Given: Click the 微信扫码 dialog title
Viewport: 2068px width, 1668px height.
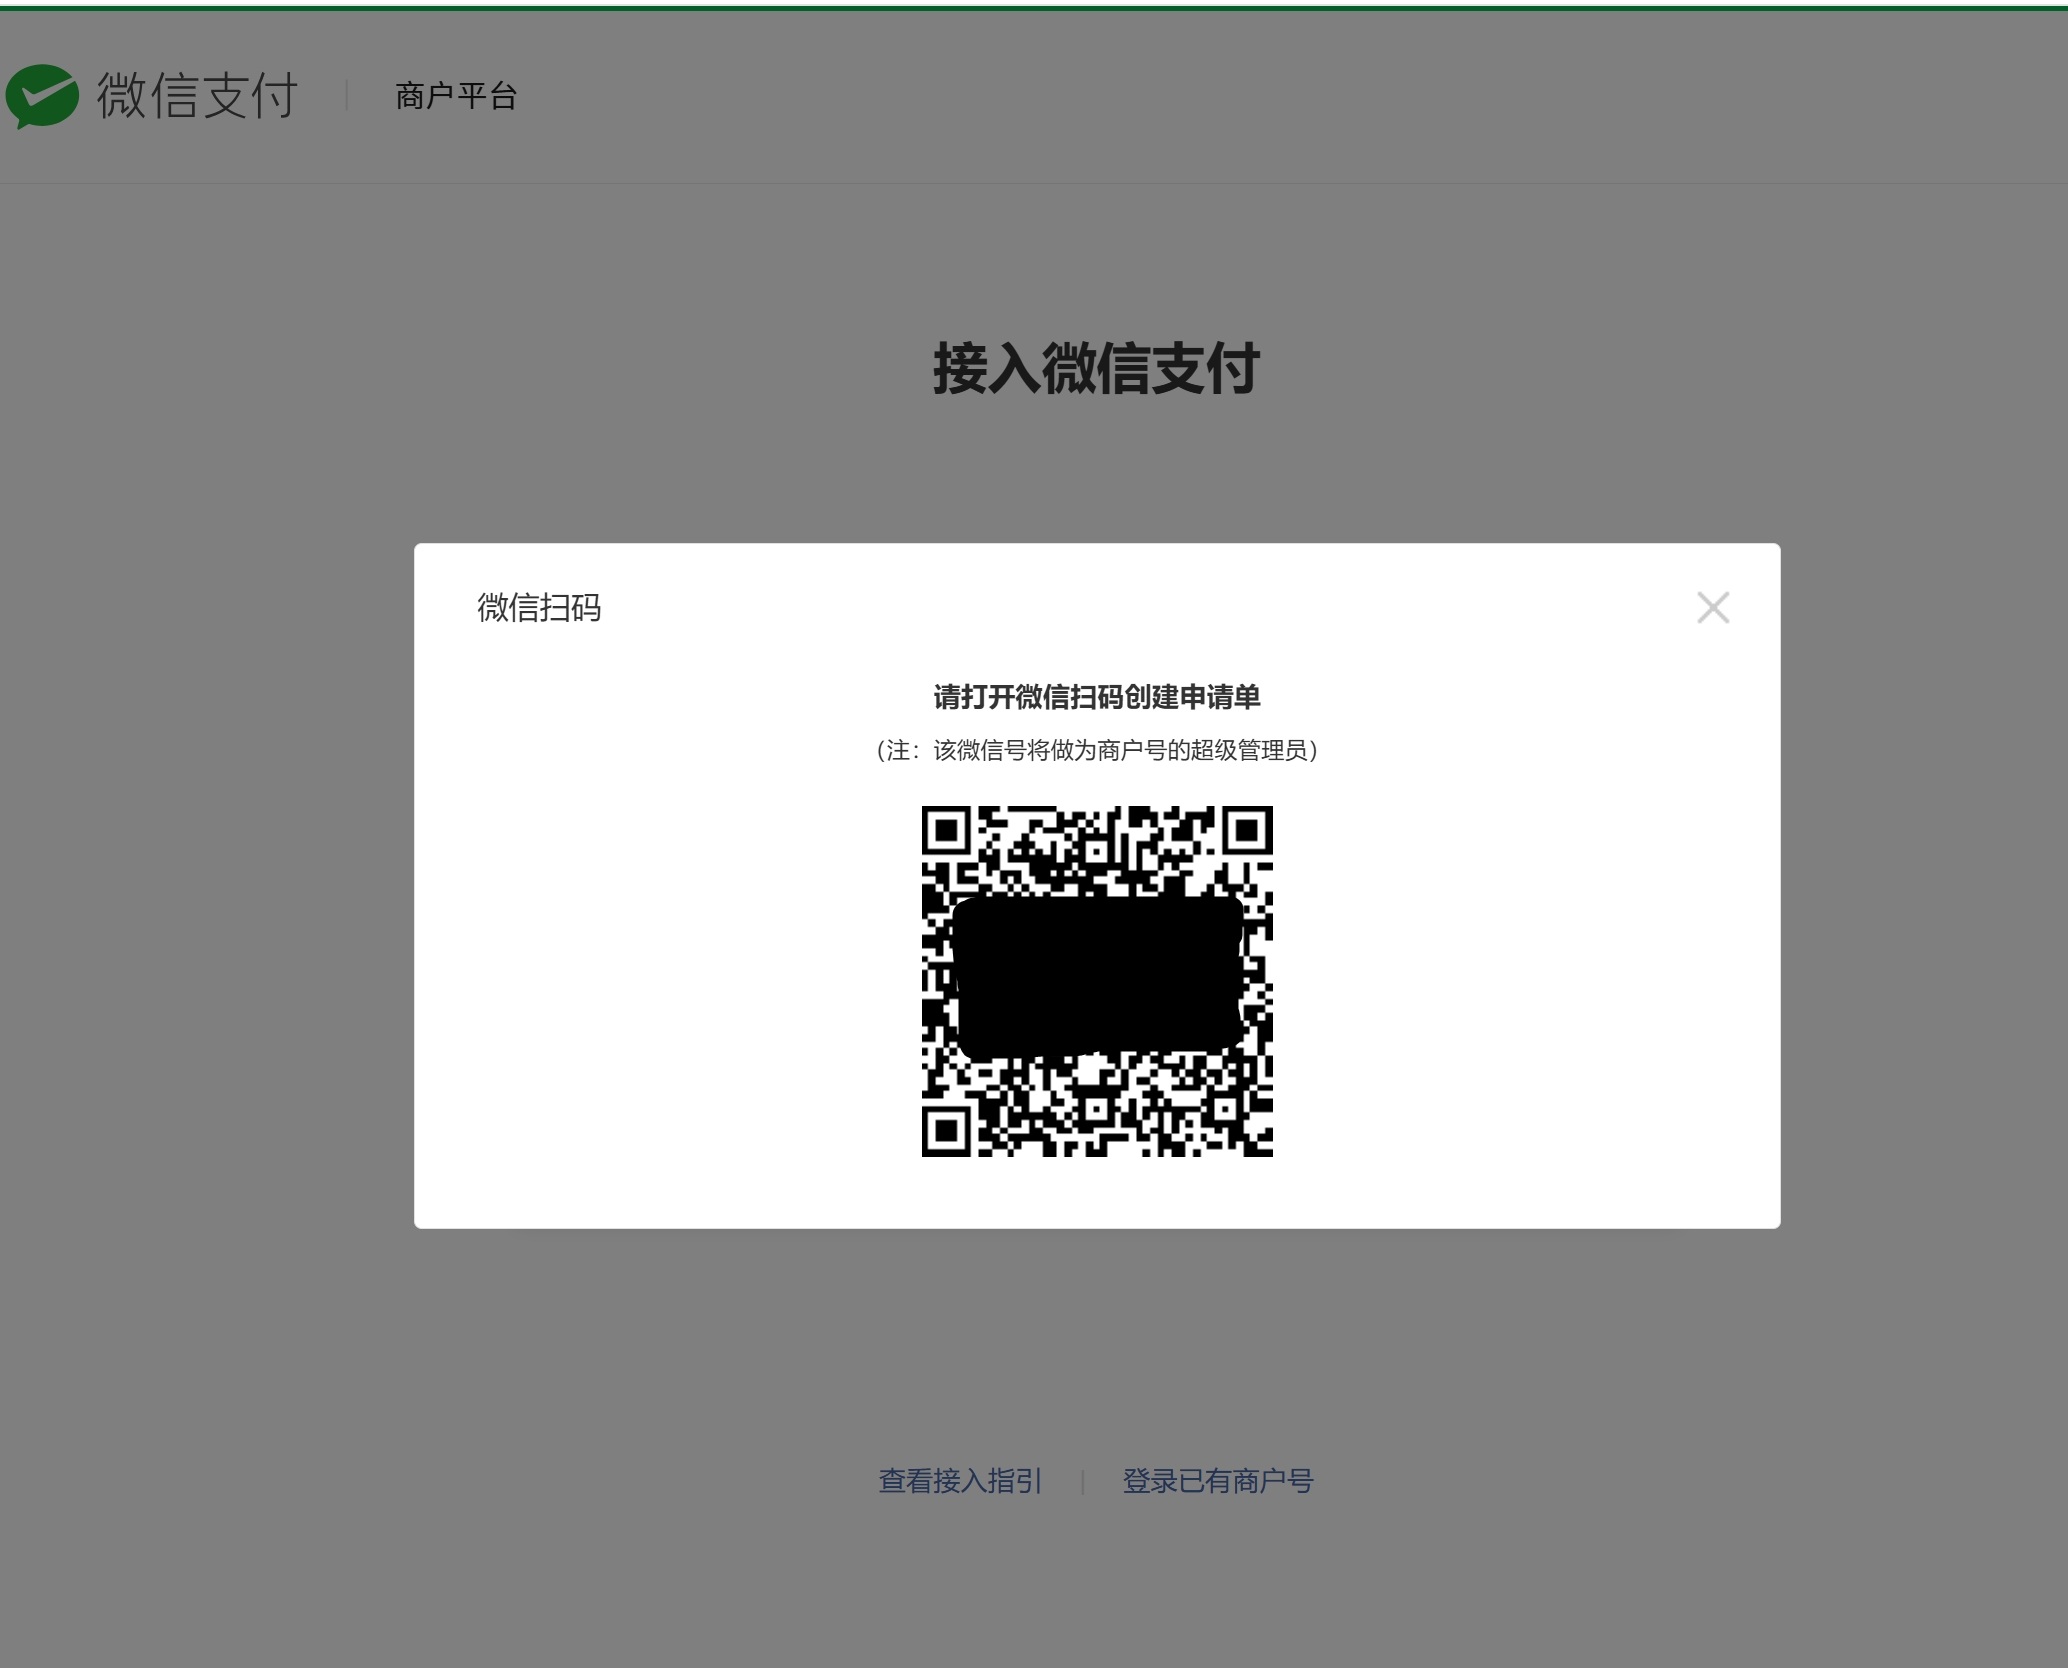Looking at the screenshot, I should point(539,607).
